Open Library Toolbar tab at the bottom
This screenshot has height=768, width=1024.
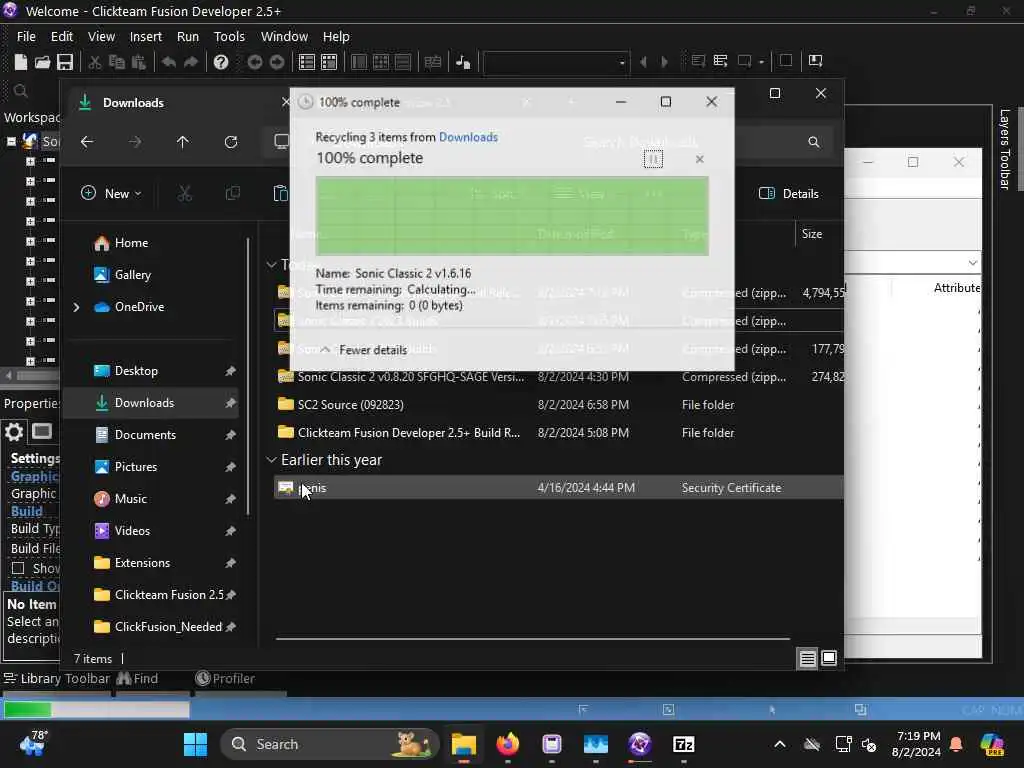click(x=57, y=679)
